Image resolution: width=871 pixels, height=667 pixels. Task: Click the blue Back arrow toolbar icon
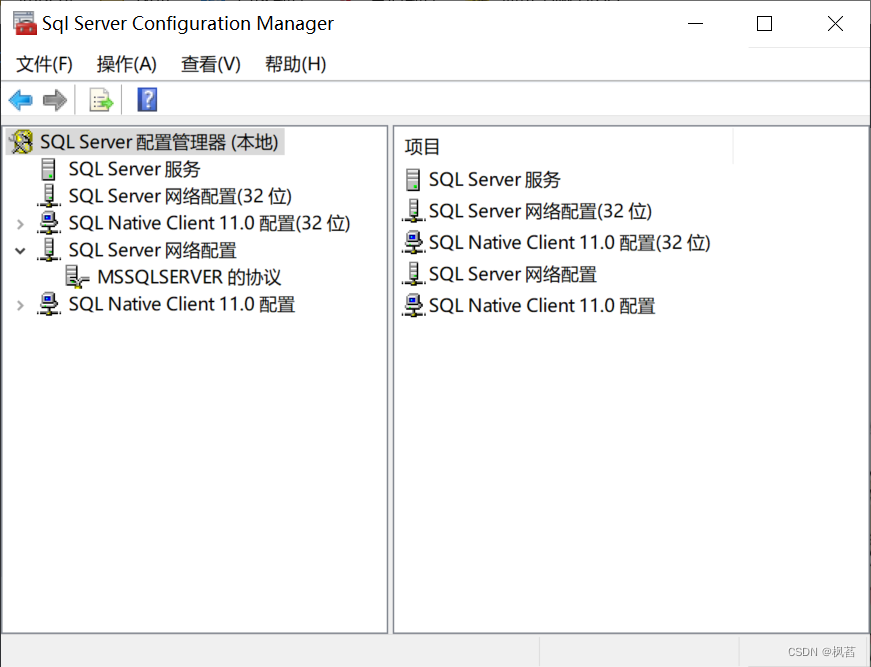20,100
